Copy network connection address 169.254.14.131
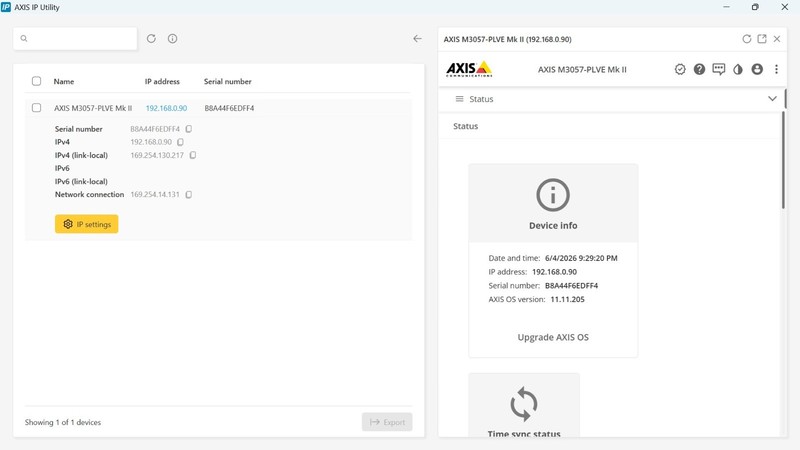The image size is (800, 450). pyautogui.click(x=189, y=194)
